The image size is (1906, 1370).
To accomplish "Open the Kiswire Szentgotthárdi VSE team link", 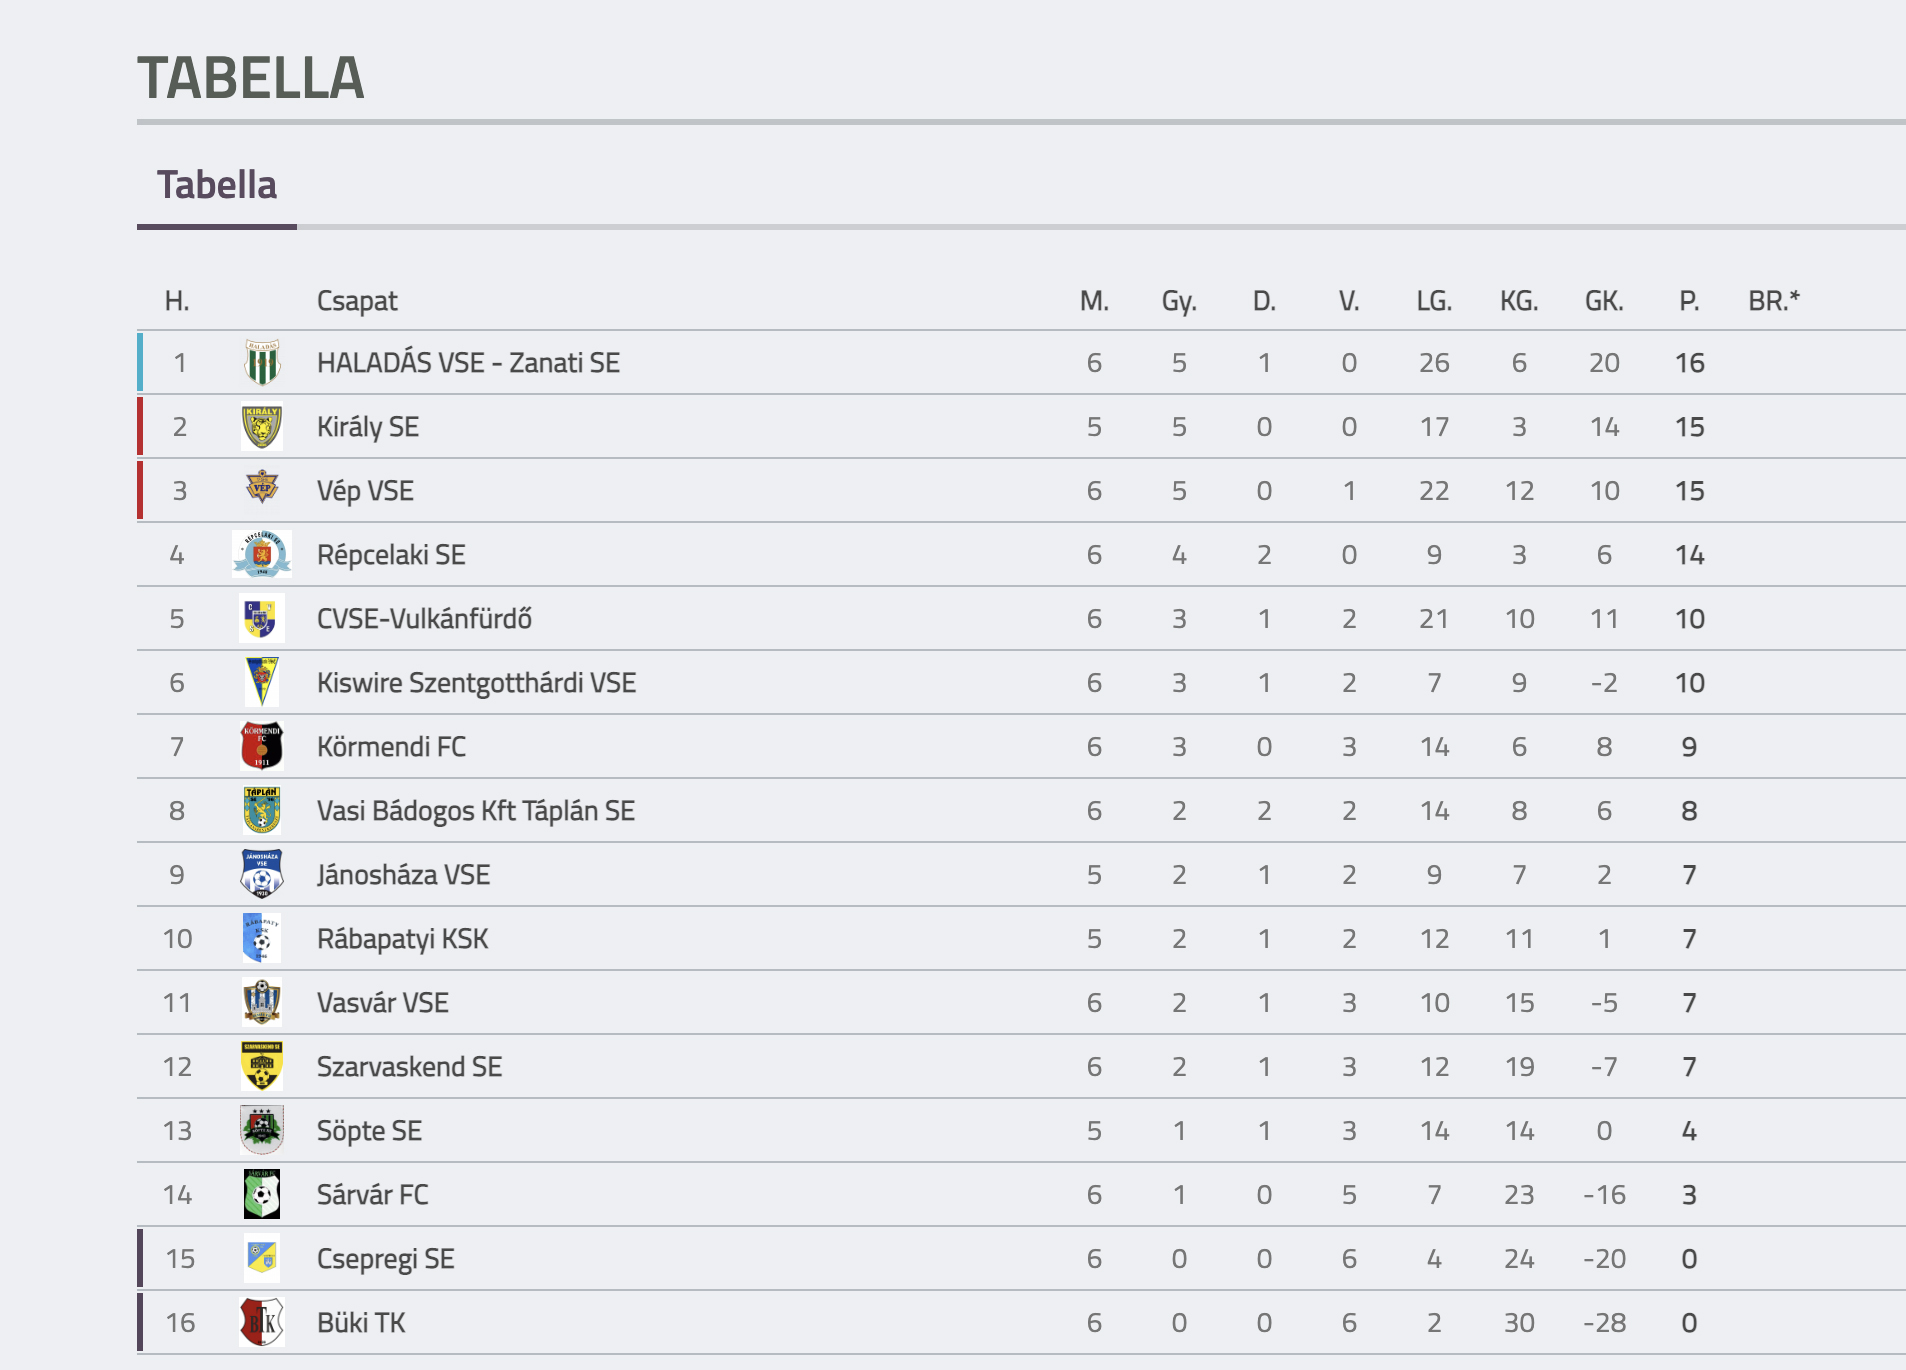I will point(476,683).
